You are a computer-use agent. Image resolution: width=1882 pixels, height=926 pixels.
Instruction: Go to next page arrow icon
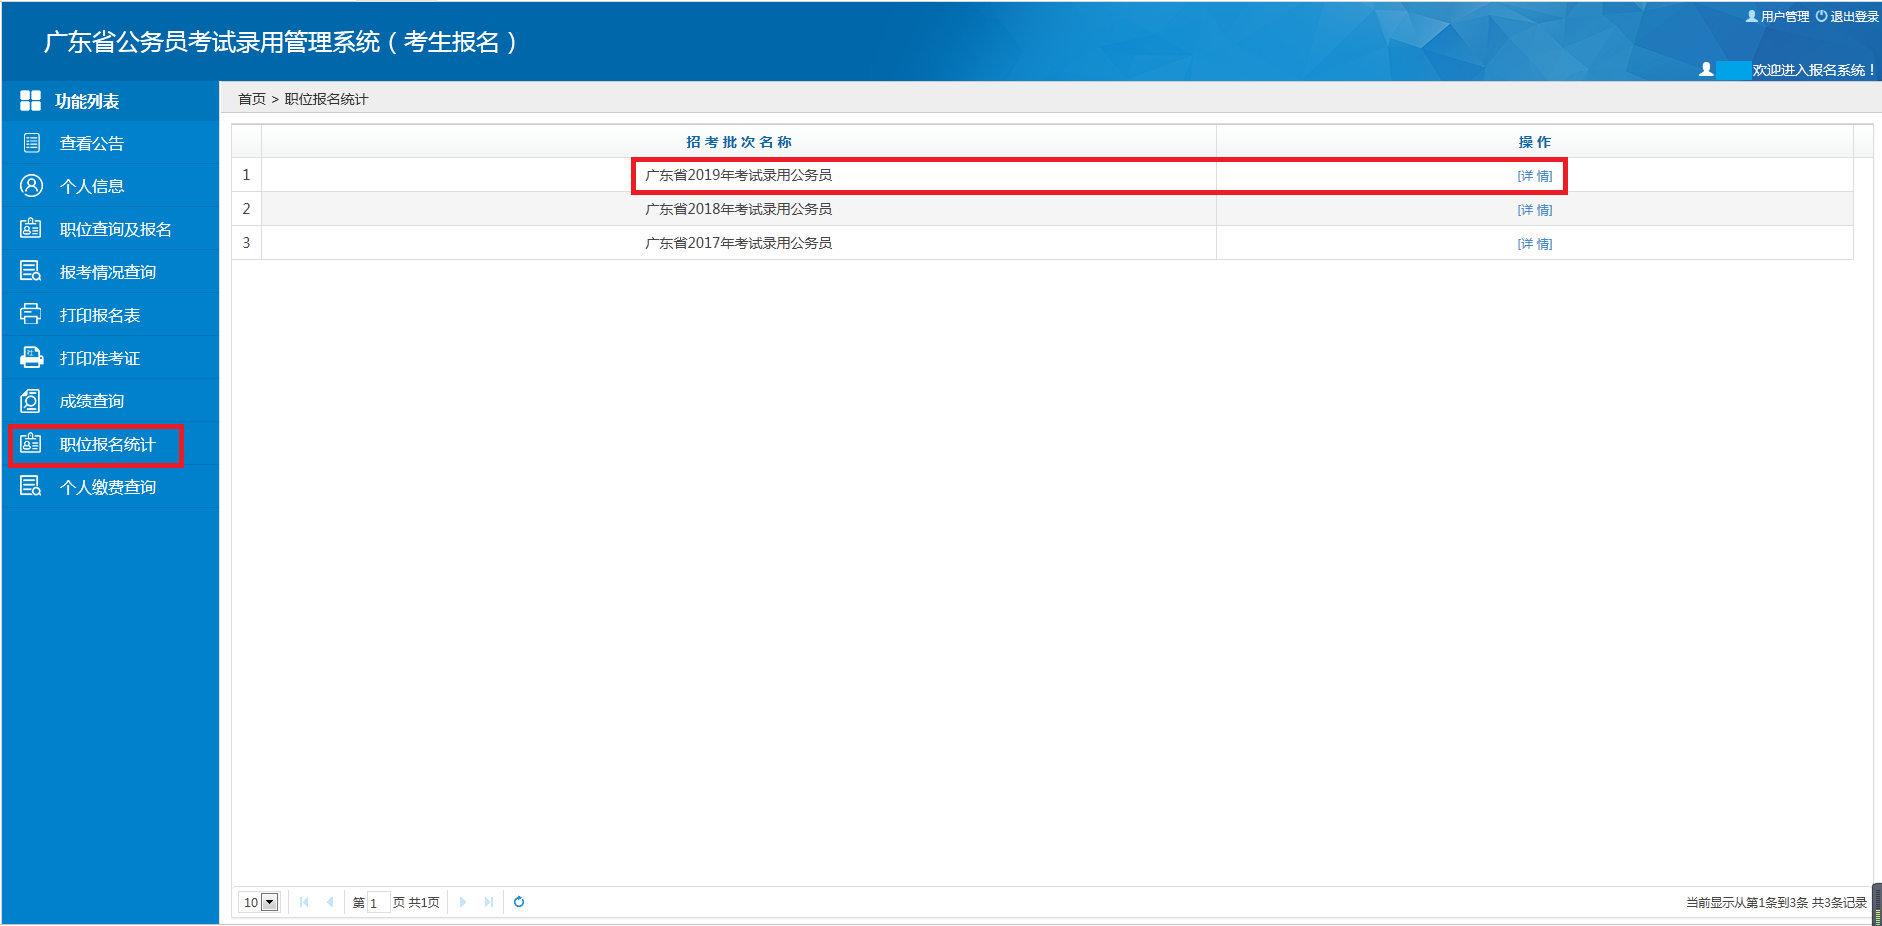click(x=462, y=902)
